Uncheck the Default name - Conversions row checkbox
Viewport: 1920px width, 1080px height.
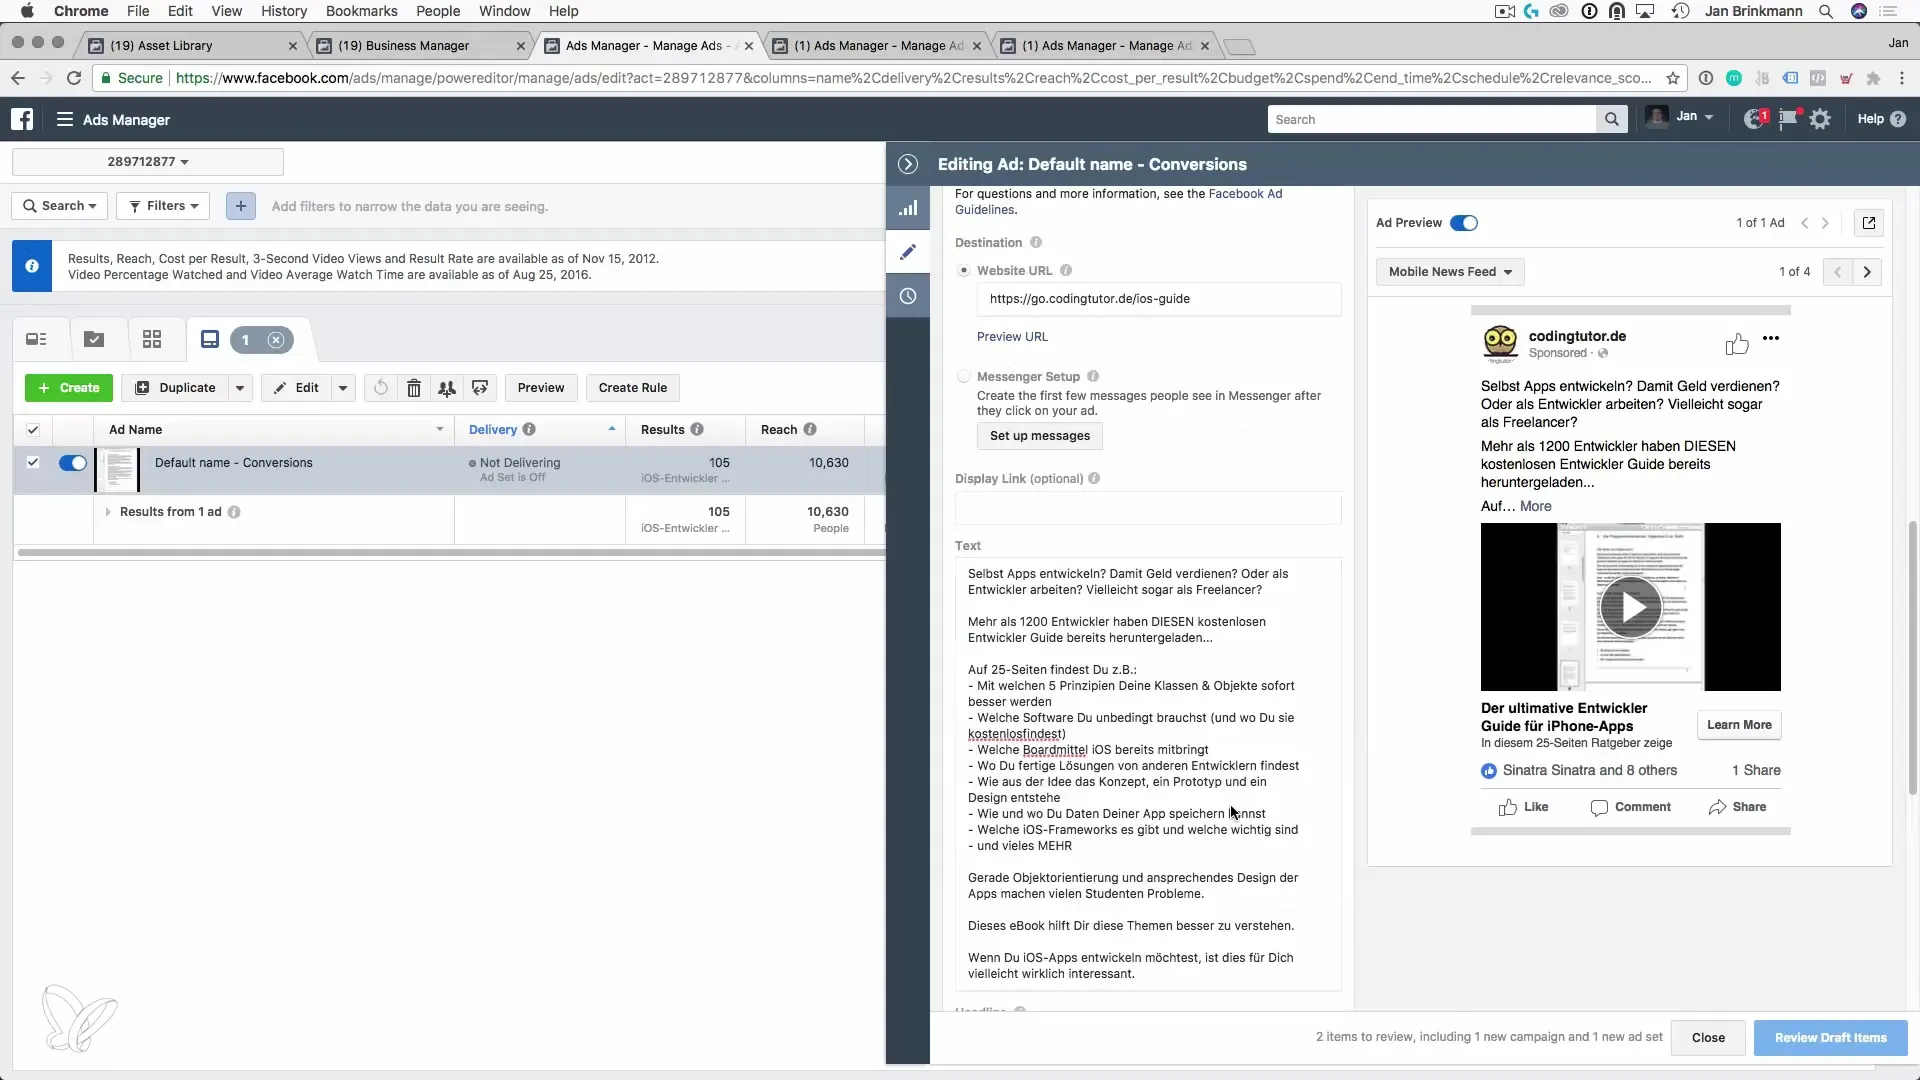tap(33, 463)
